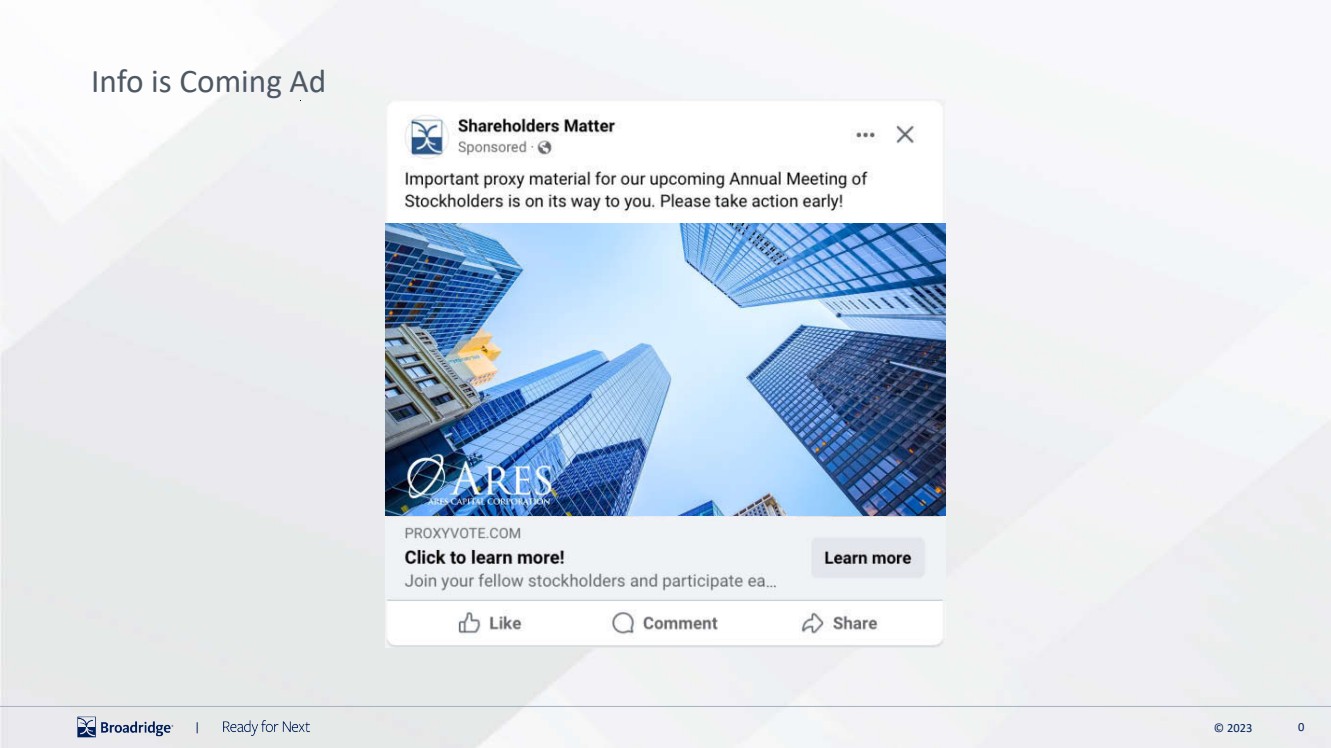Image resolution: width=1331 pixels, height=748 pixels.
Task: Click the 'Info is Coming Ad' title
Action: (208, 82)
